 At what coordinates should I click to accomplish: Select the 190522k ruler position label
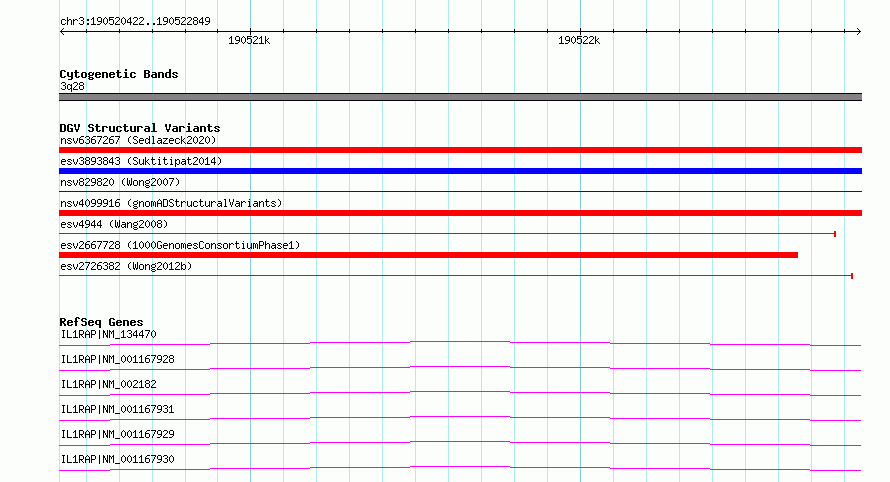click(579, 40)
